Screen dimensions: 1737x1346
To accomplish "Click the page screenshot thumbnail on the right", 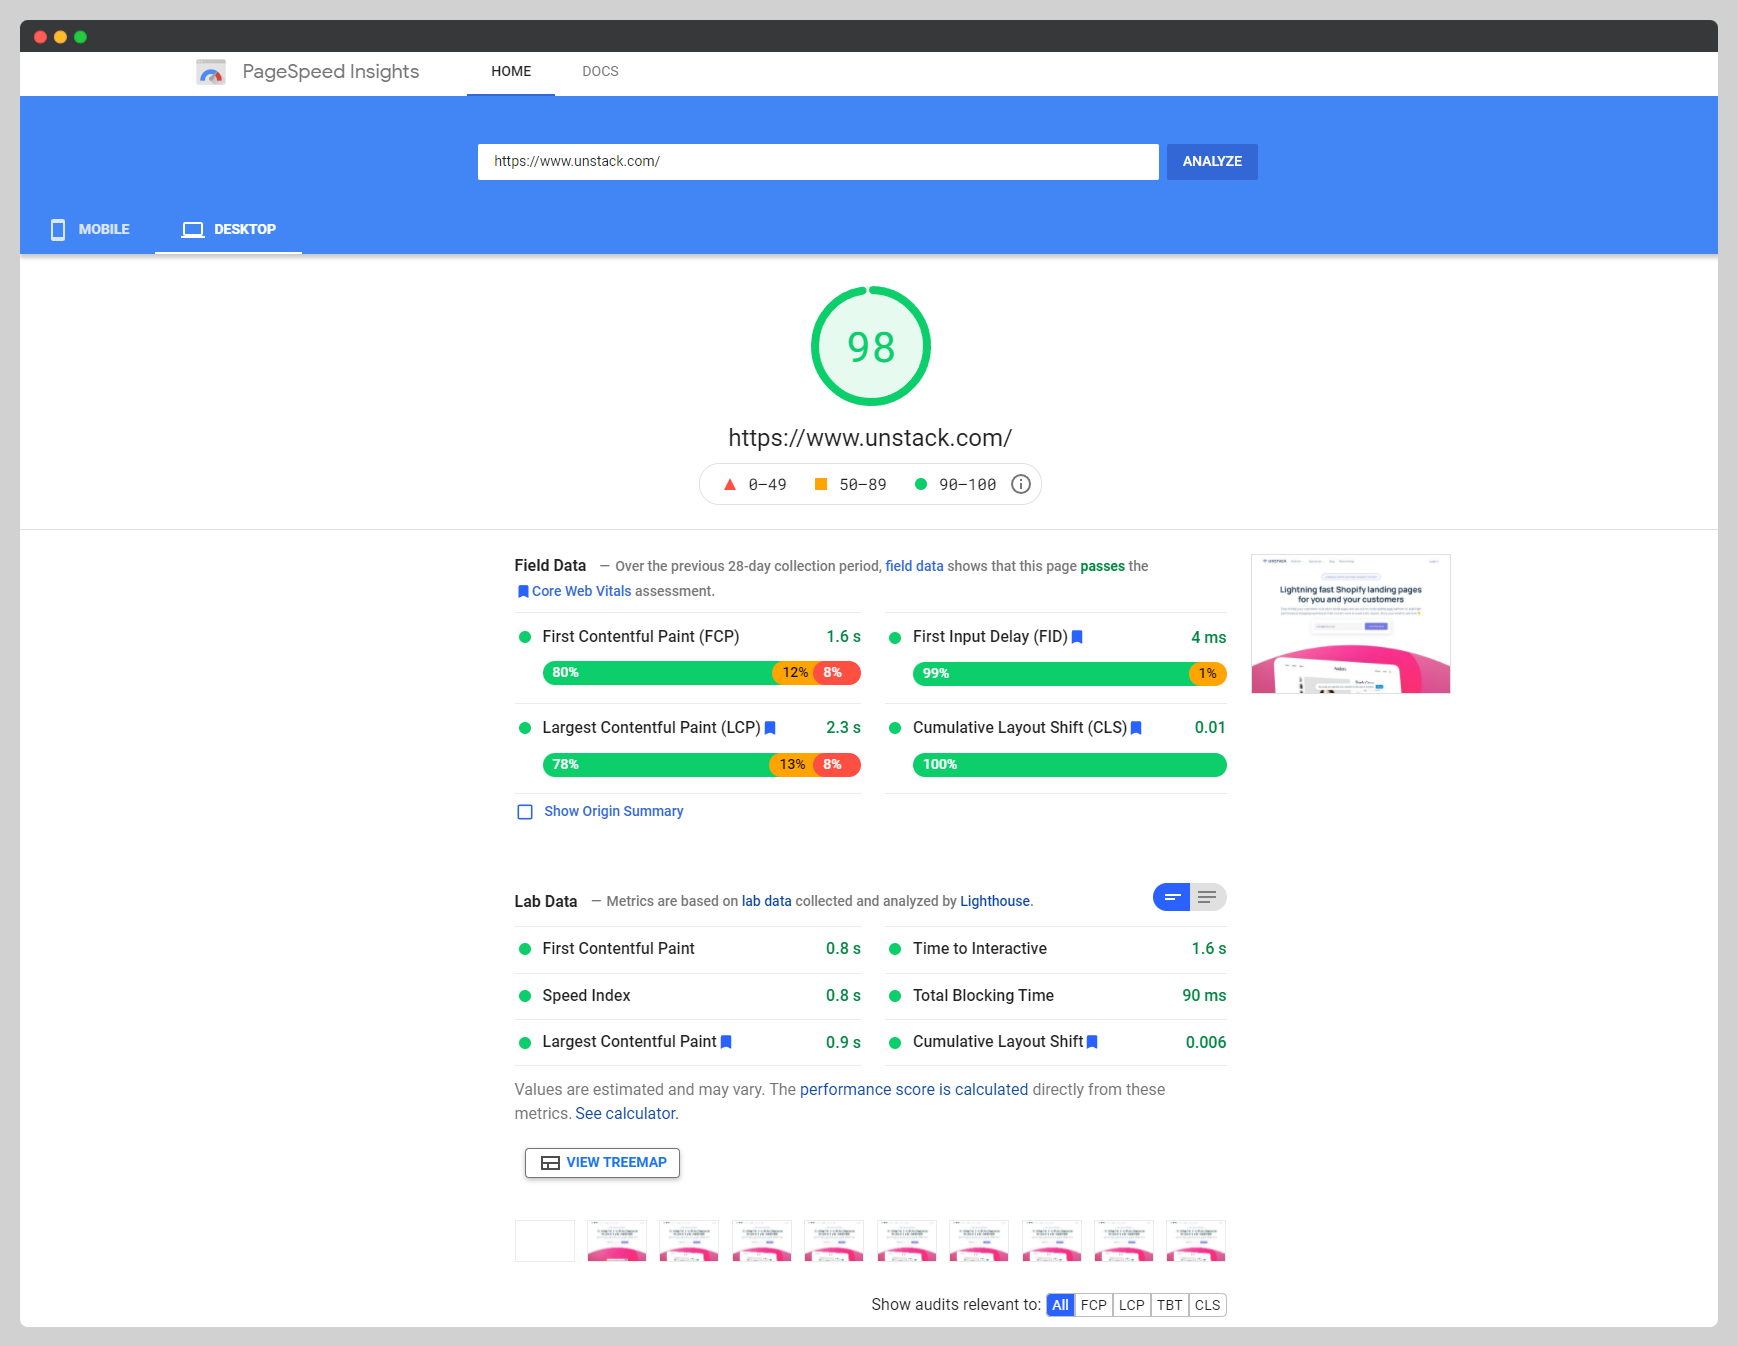I will [1350, 623].
